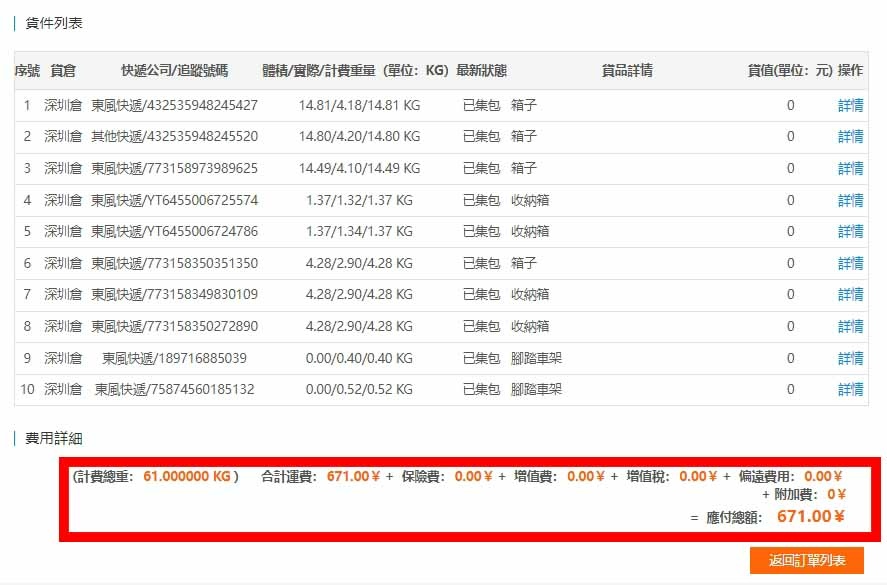
Task: Open 詳情 link for row 8 tracking 773158350272890
Action: tap(850, 326)
